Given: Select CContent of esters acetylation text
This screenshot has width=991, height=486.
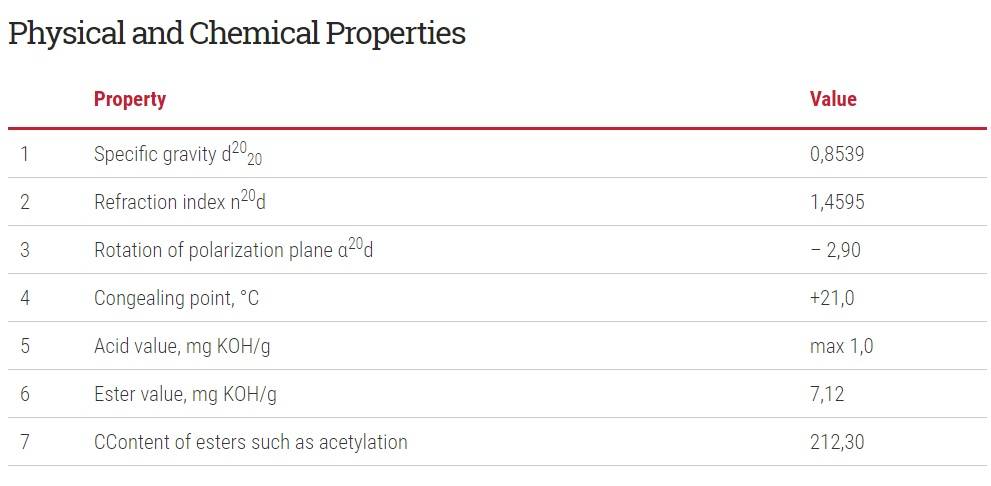Looking at the screenshot, I should (250, 442).
